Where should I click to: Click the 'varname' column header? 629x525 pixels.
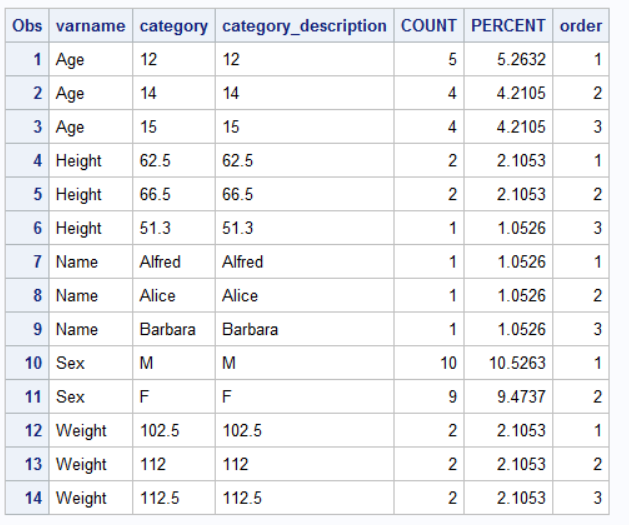91,26
